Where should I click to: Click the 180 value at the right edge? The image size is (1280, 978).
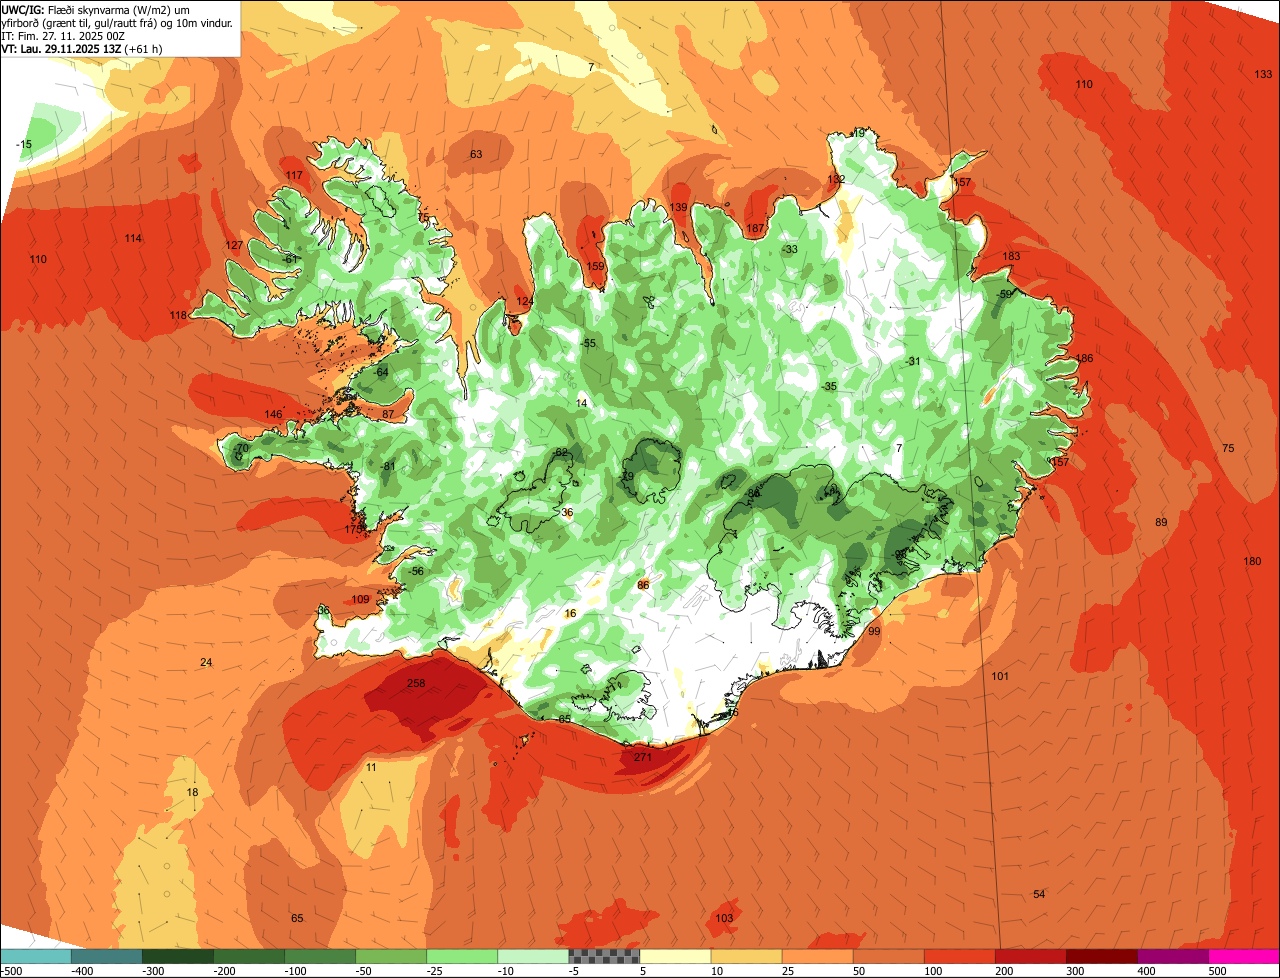pyautogui.click(x=1252, y=562)
